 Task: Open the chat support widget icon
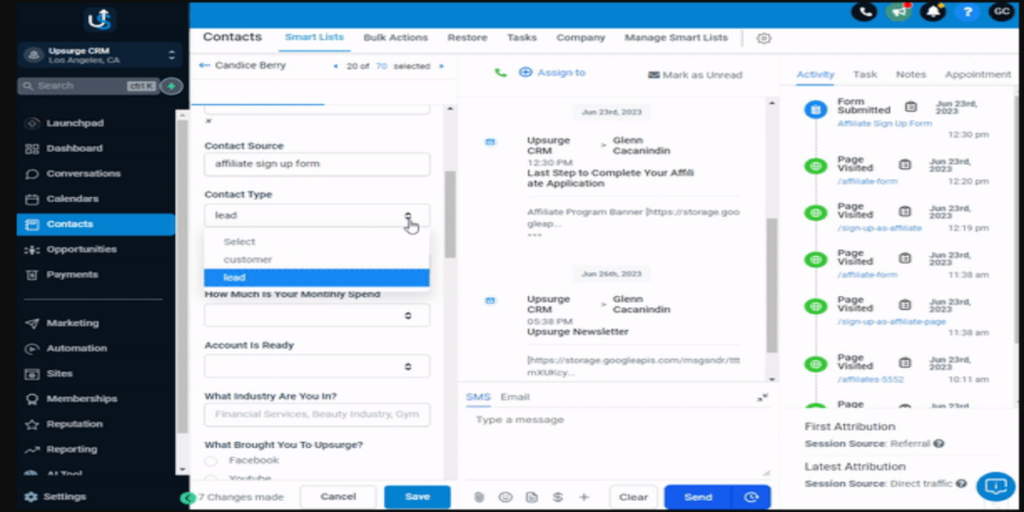(x=996, y=486)
